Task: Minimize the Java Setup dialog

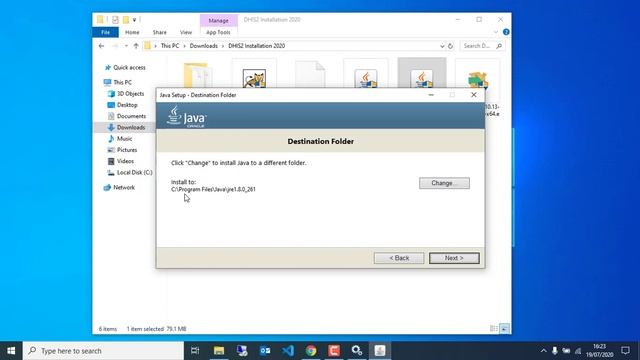Action: 431,95
